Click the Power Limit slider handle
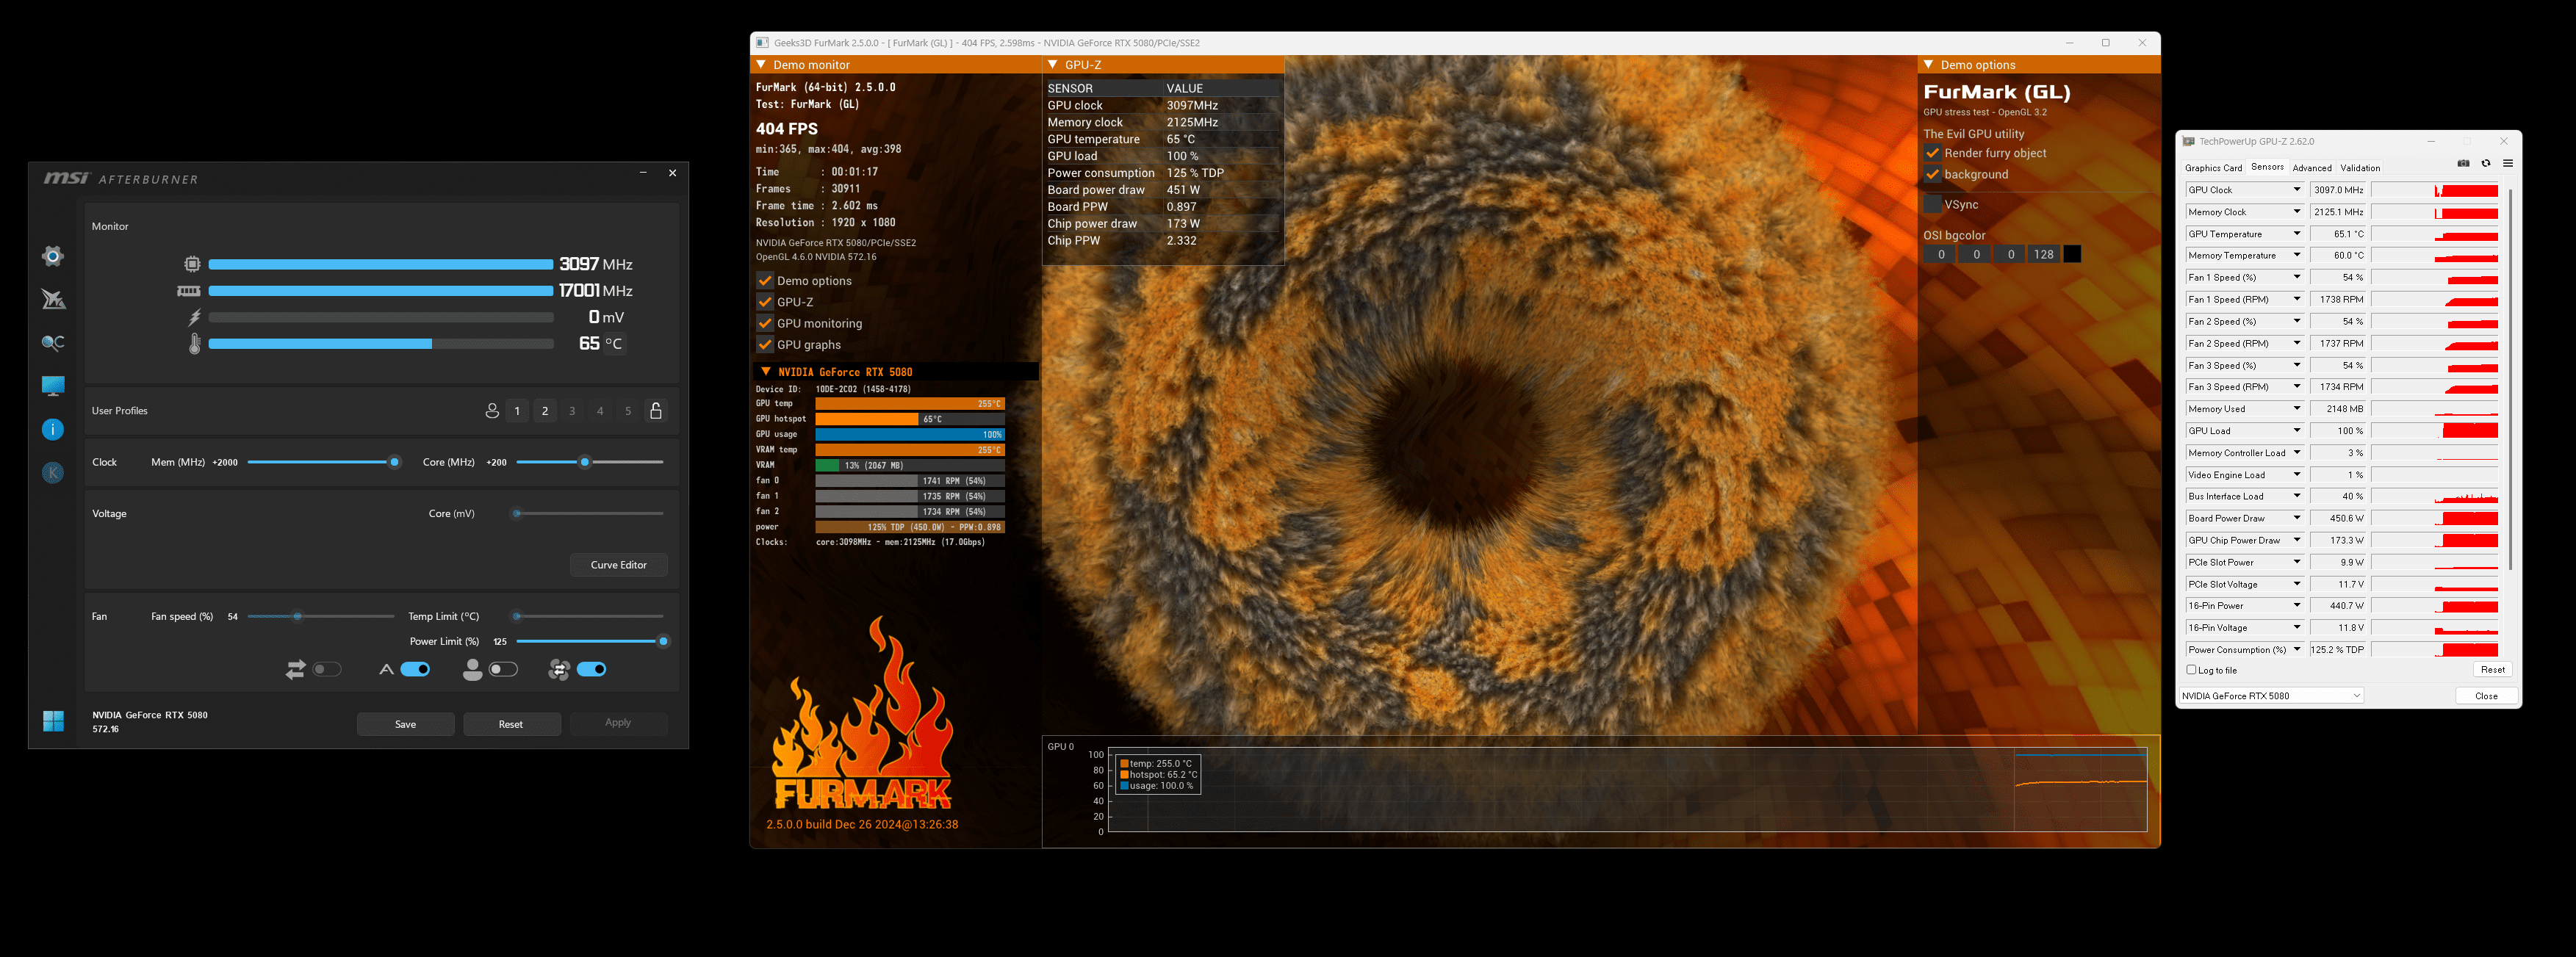Viewport: 2576px width, 957px height. coord(663,642)
